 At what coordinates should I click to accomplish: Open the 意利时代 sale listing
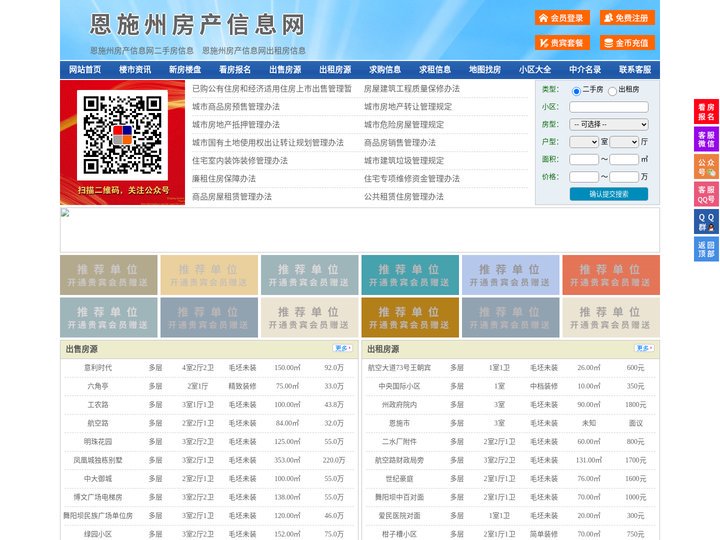point(98,368)
